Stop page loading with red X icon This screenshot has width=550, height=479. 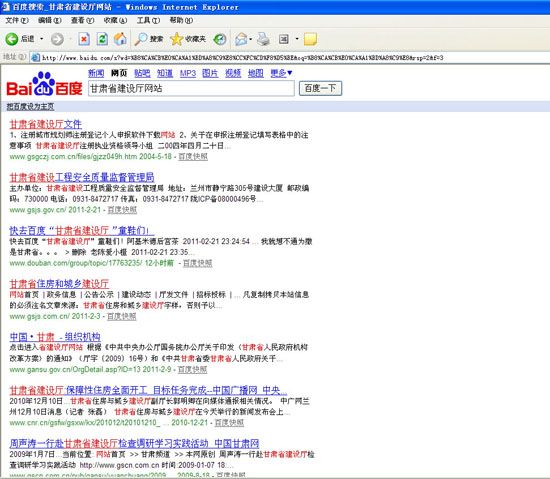click(84, 39)
